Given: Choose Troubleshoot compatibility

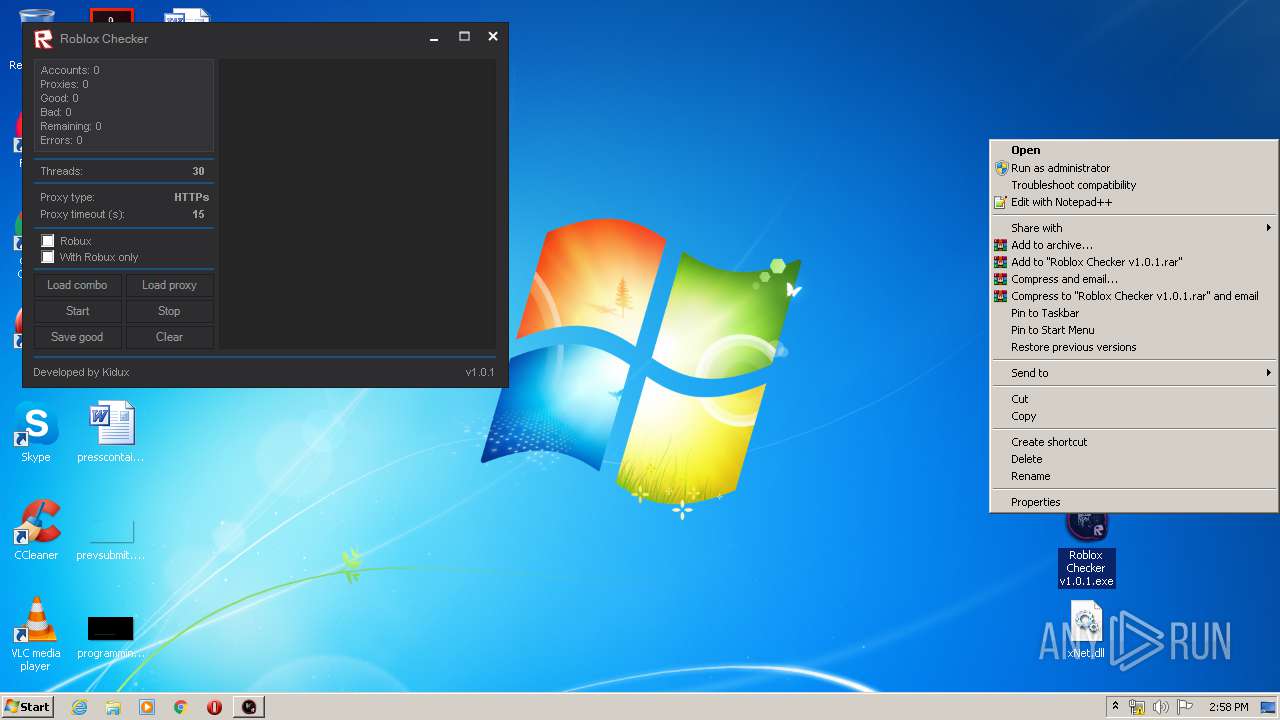Looking at the screenshot, I should [x=1134, y=185].
